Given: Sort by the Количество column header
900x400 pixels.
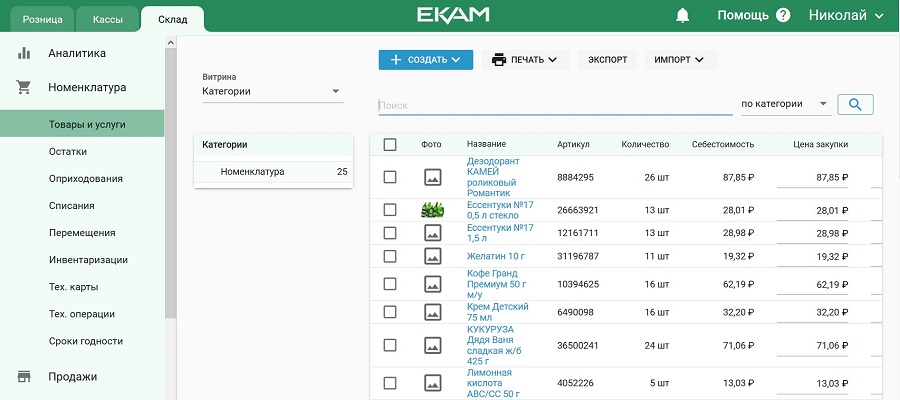Looking at the screenshot, I should pos(645,145).
